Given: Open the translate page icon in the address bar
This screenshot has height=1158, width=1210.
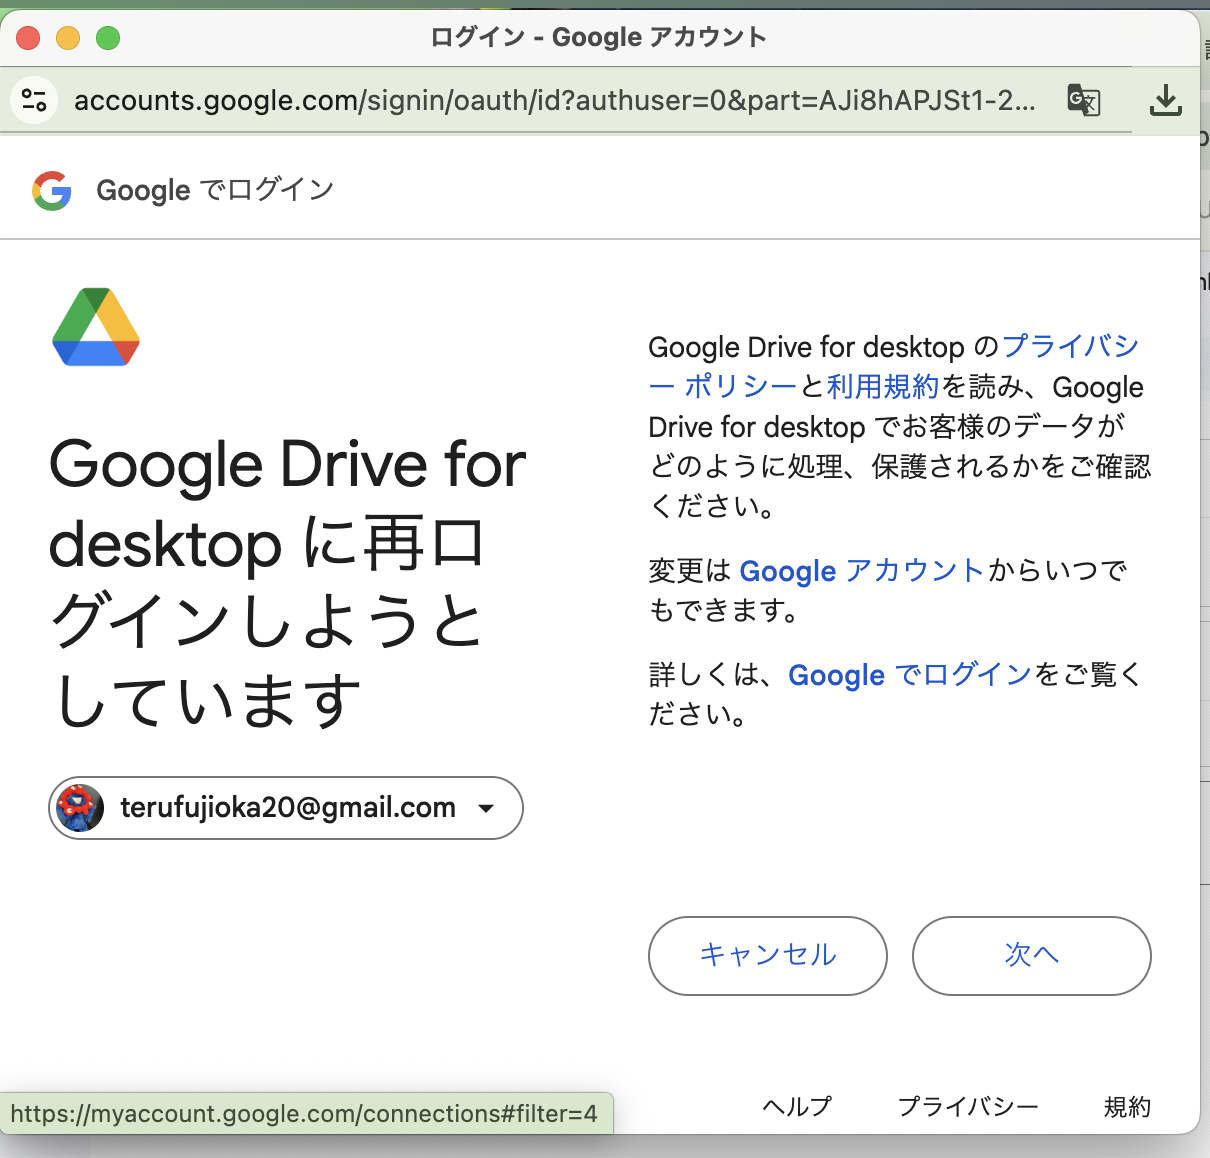Looking at the screenshot, I should [1083, 100].
